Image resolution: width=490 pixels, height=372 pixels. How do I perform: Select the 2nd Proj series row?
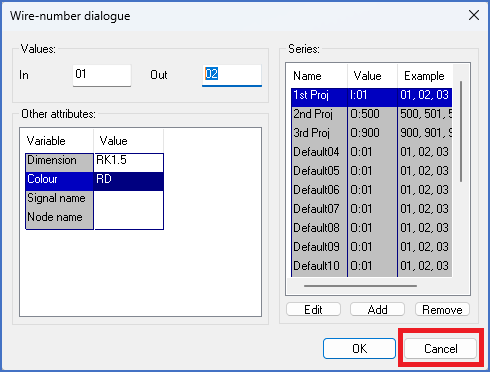pyautogui.click(x=371, y=116)
